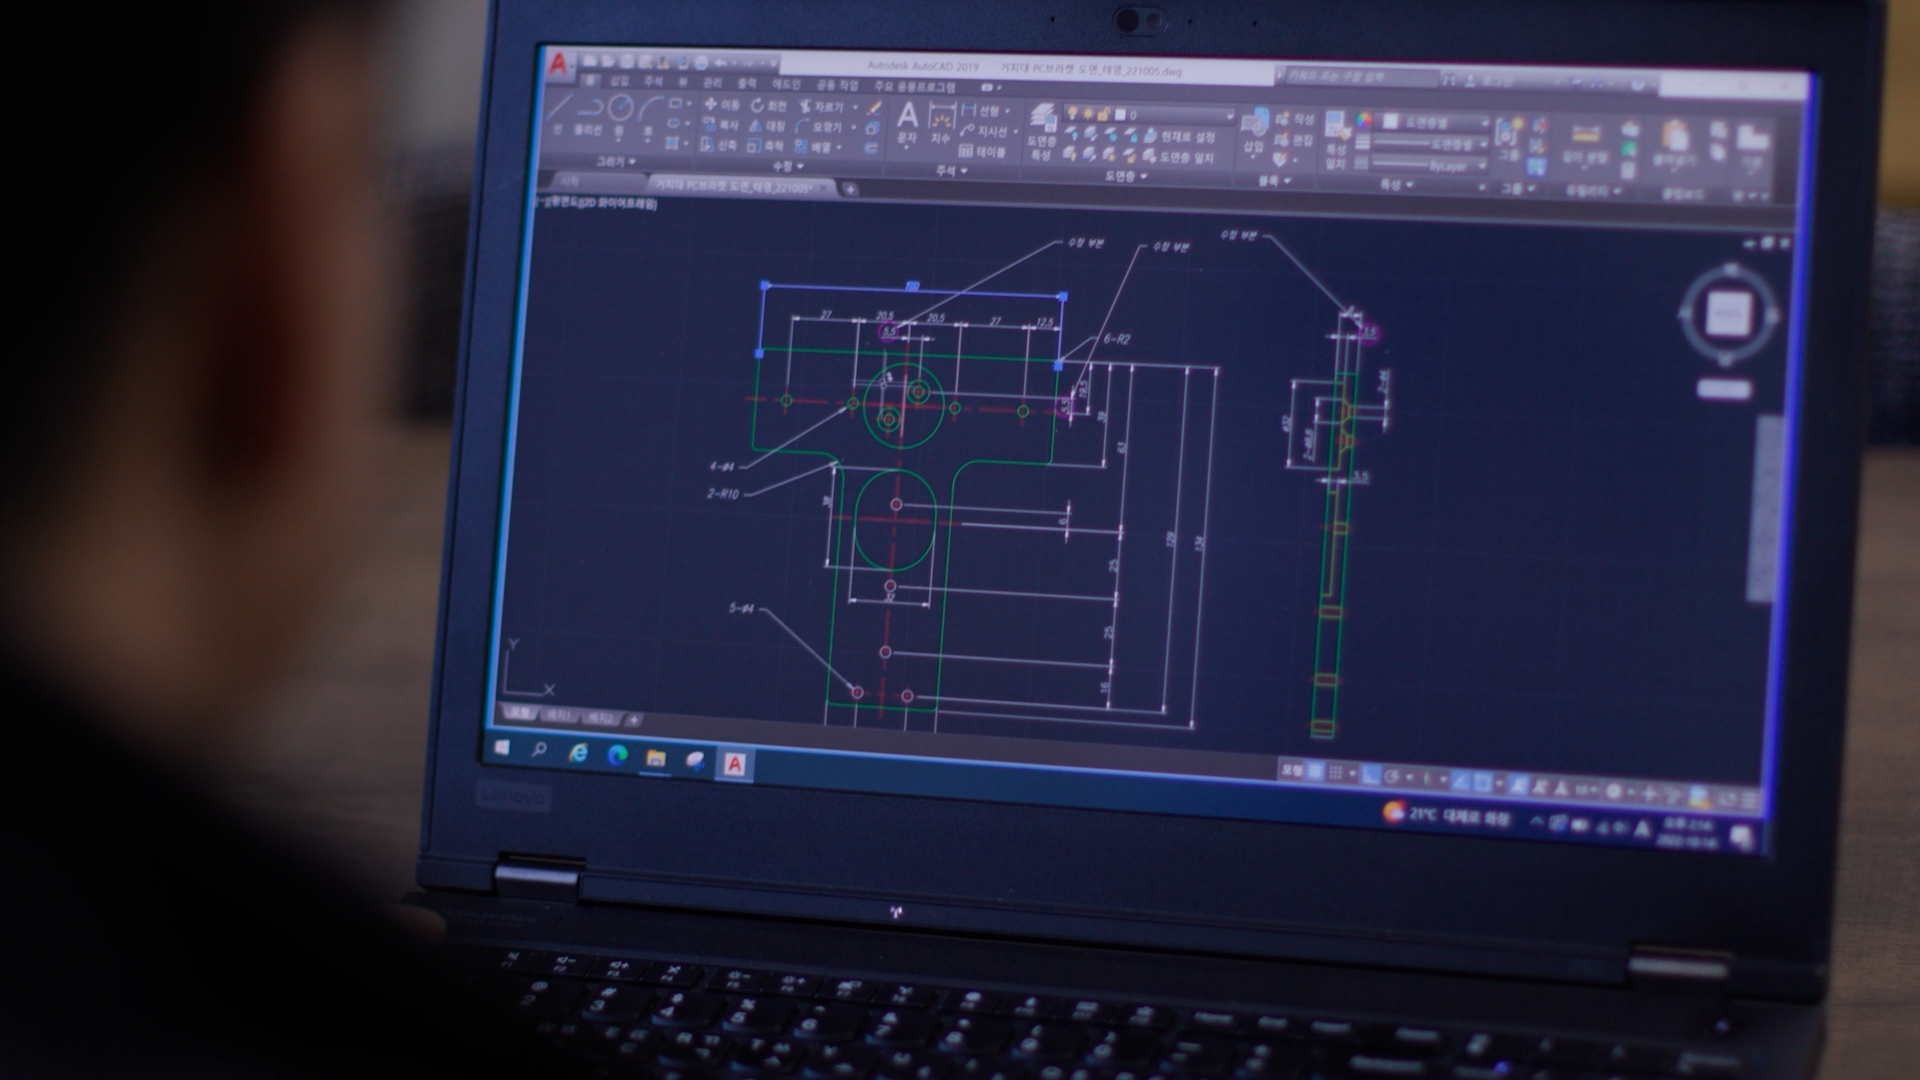Toggle ortho mode in status bar

1372,776
